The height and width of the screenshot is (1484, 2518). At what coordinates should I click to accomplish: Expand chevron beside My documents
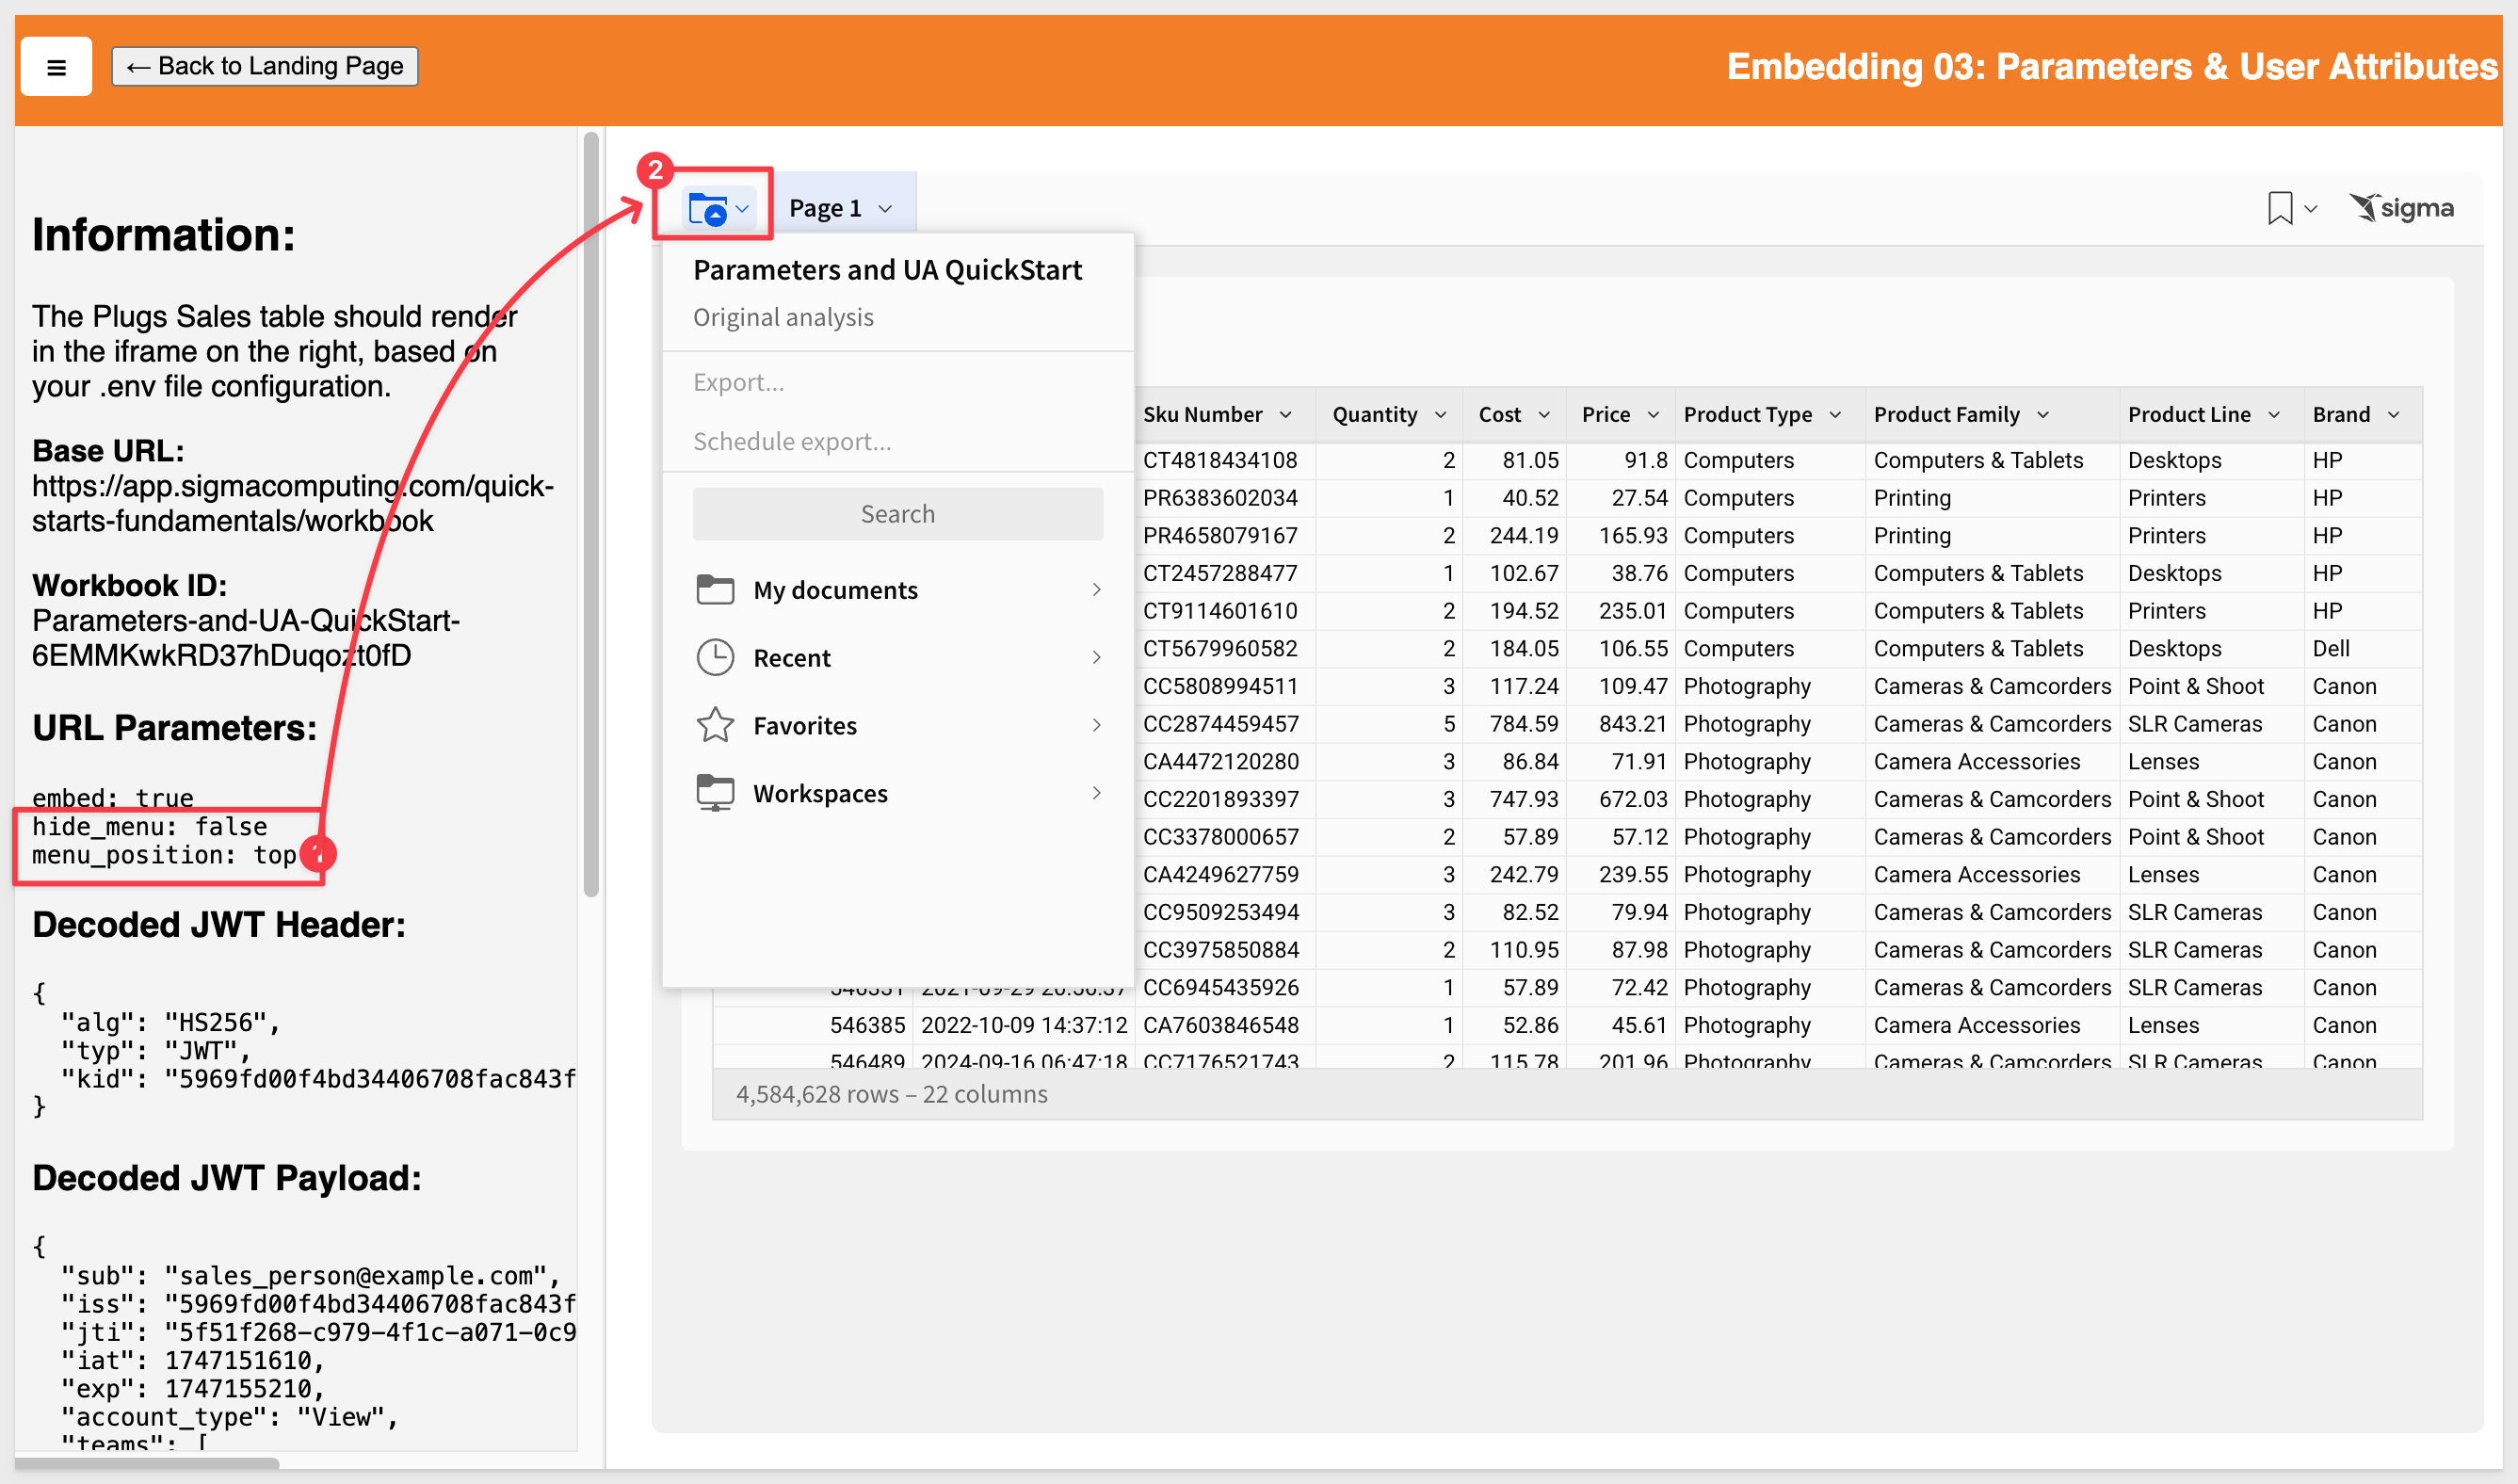1097,590
